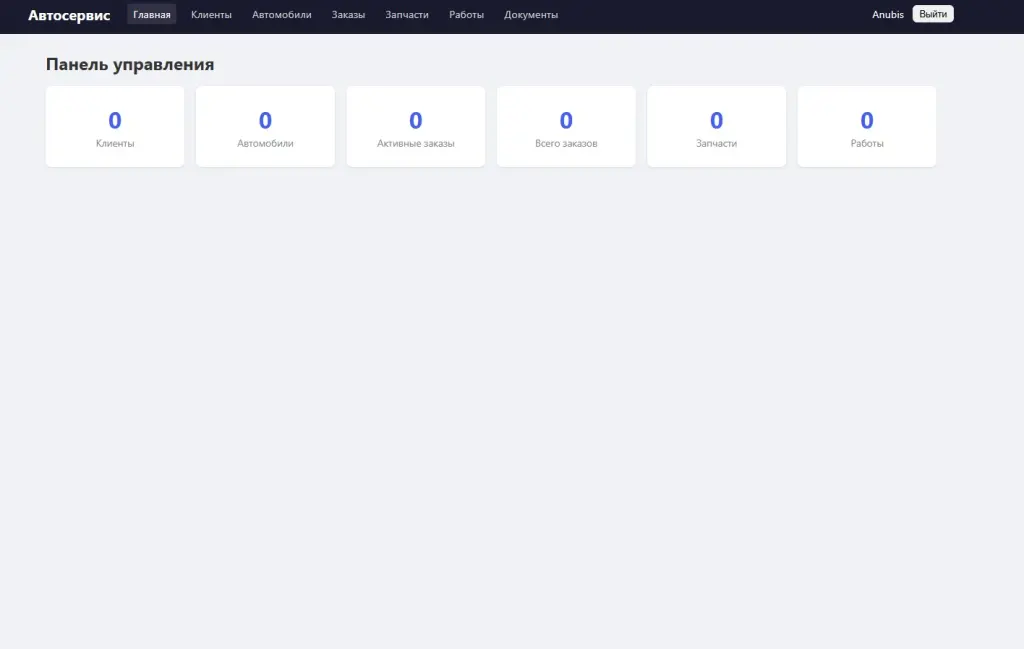This screenshot has width=1024, height=649.
Task: Select the Автомобили statistics card
Action: click(265, 126)
